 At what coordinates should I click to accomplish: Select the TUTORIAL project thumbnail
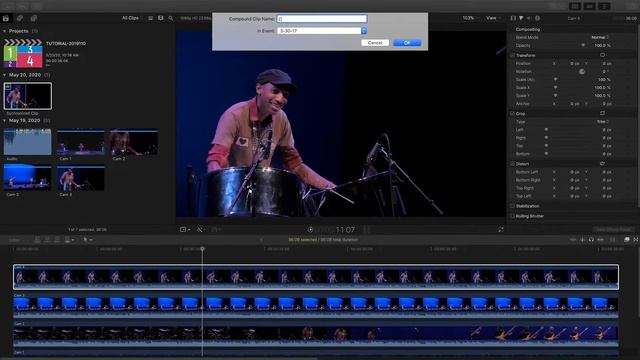tap(23, 53)
